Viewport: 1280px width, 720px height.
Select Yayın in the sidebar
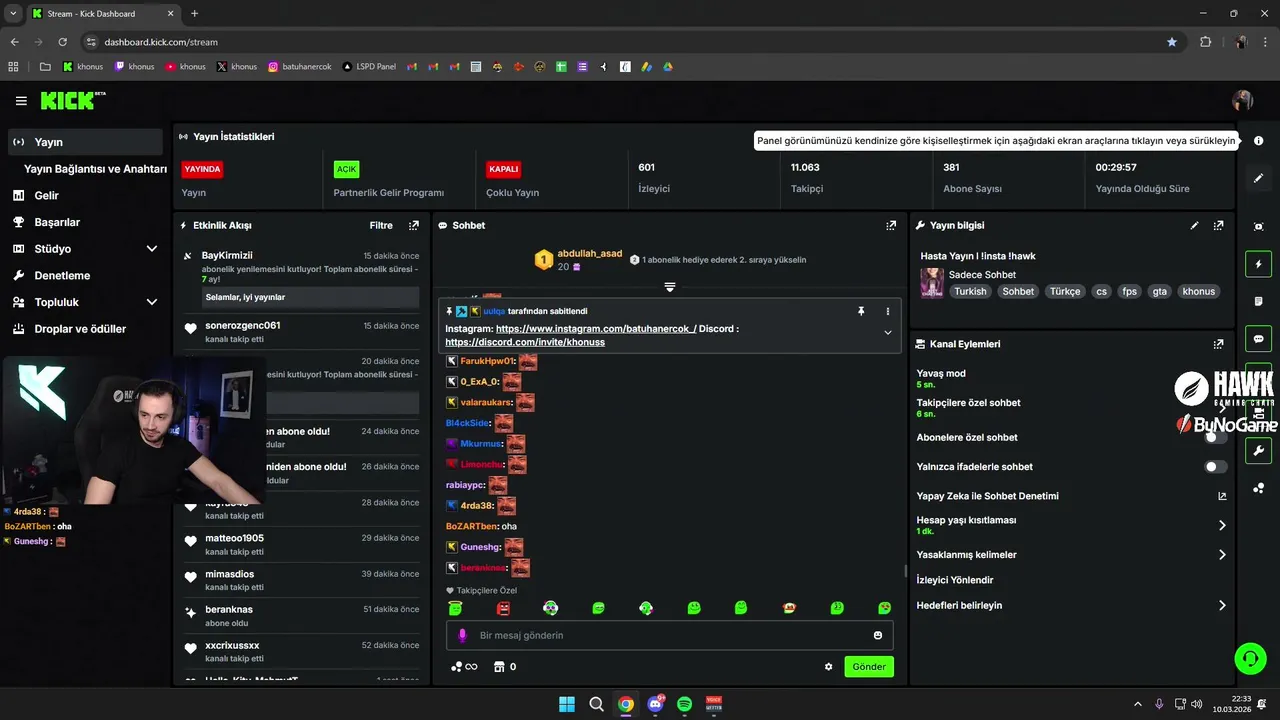pyautogui.click(x=85, y=142)
